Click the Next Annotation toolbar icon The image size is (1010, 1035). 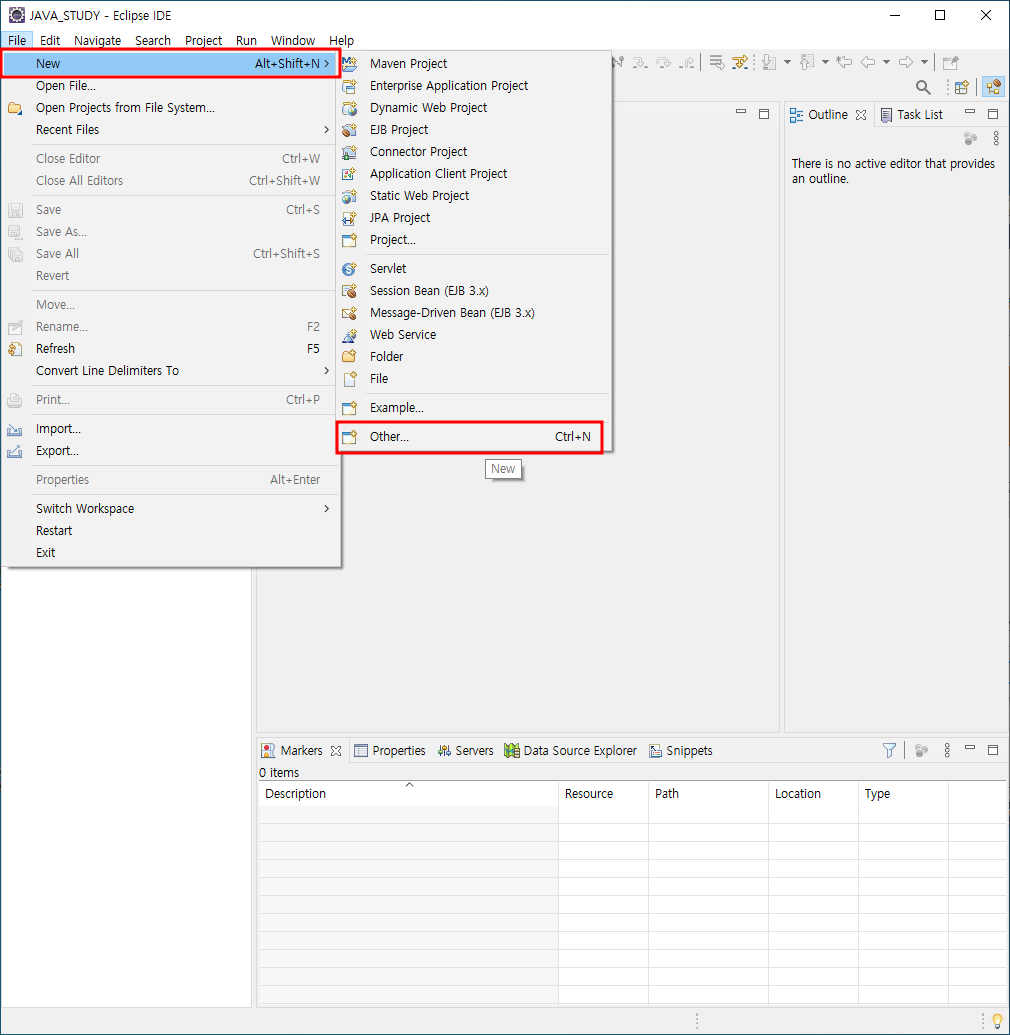pos(769,63)
